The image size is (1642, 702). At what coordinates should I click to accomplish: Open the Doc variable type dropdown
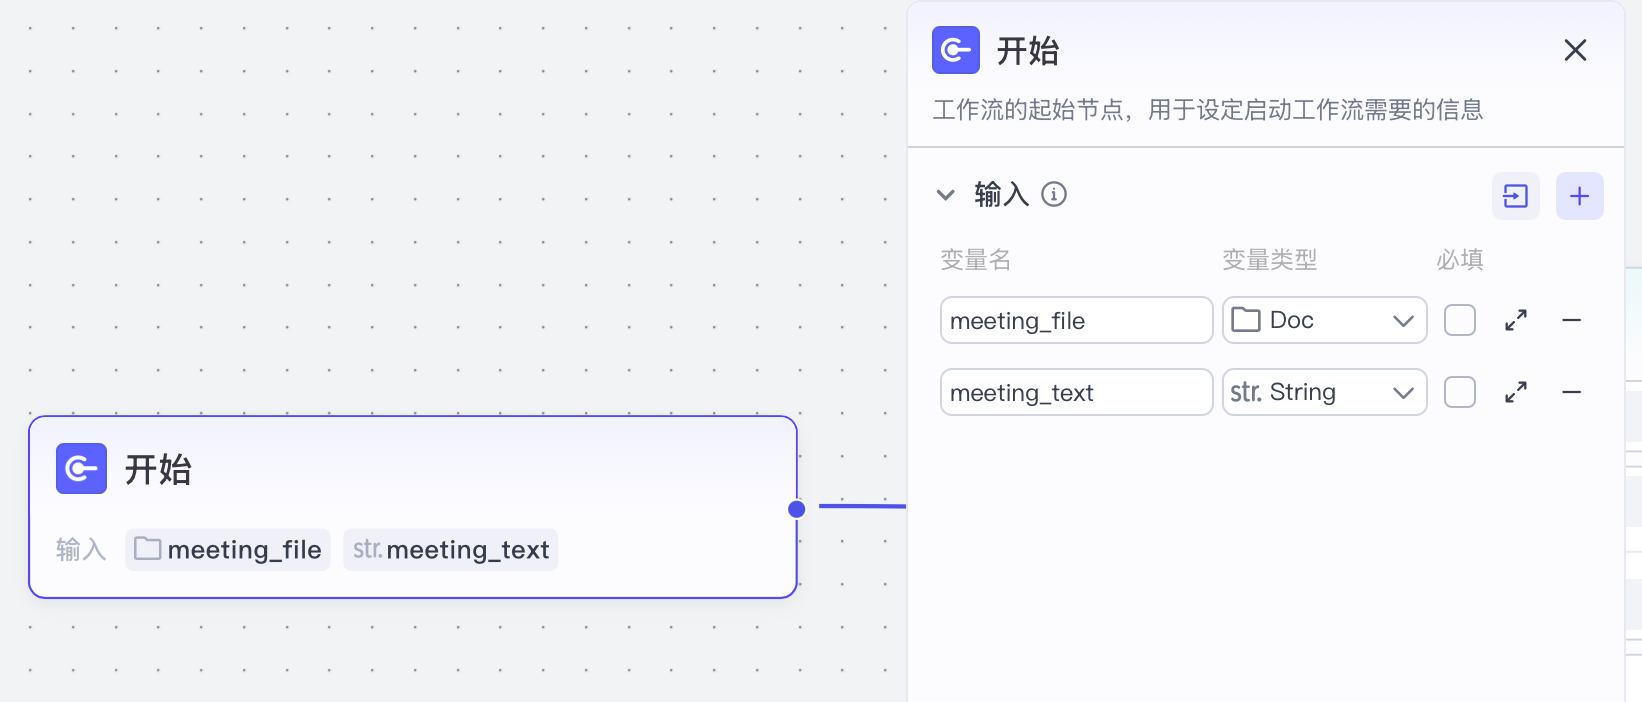(x=1324, y=320)
